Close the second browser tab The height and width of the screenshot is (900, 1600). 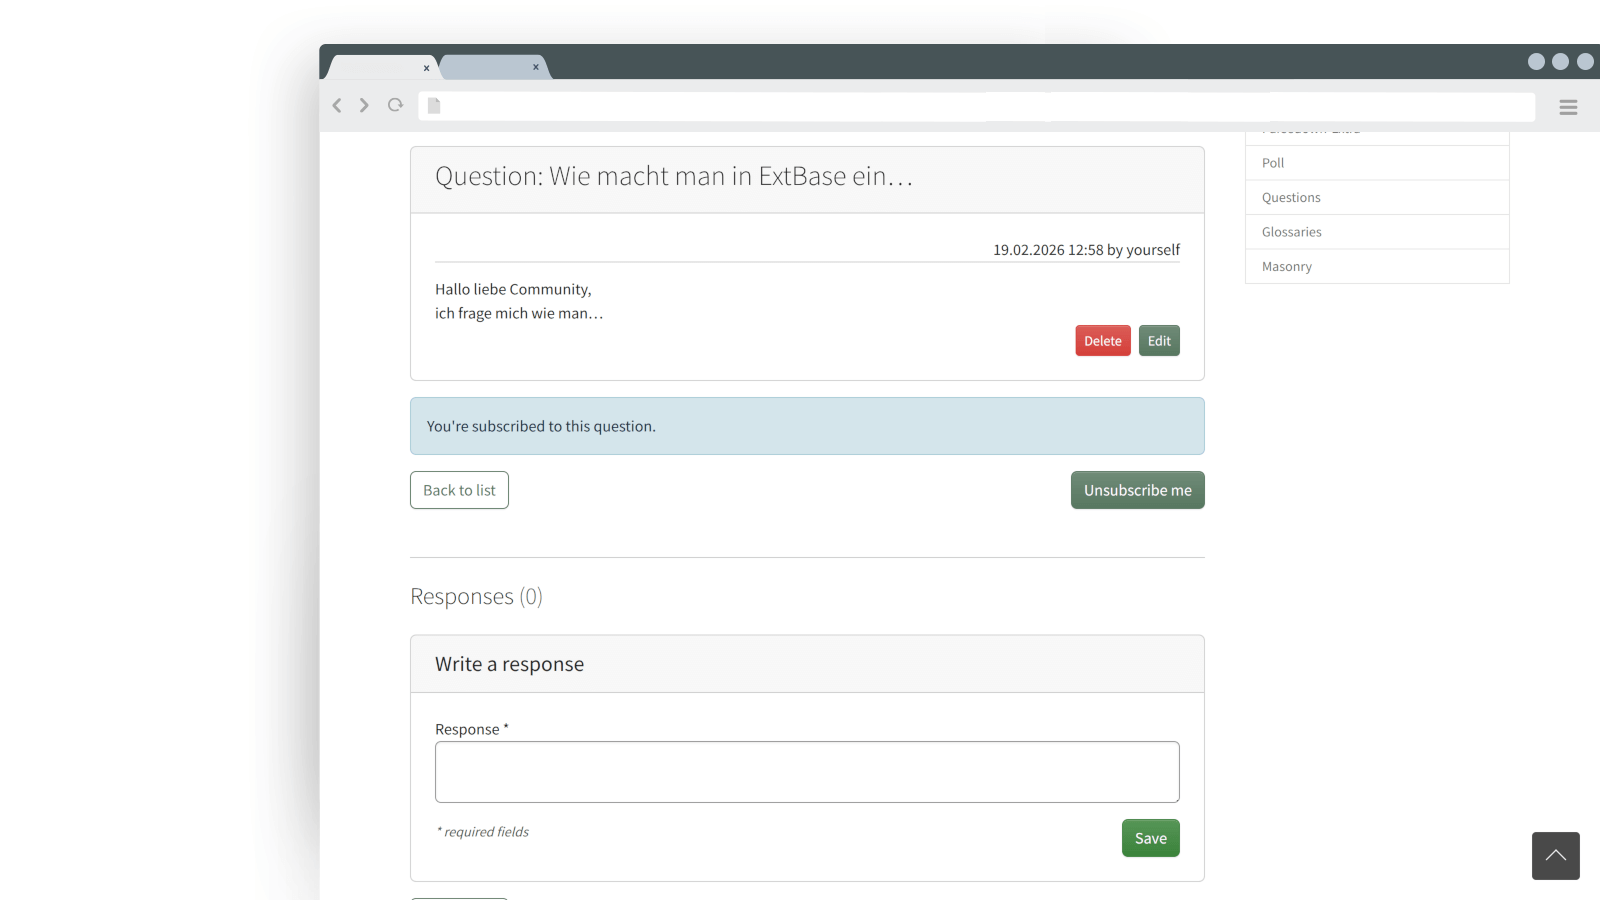point(536,67)
